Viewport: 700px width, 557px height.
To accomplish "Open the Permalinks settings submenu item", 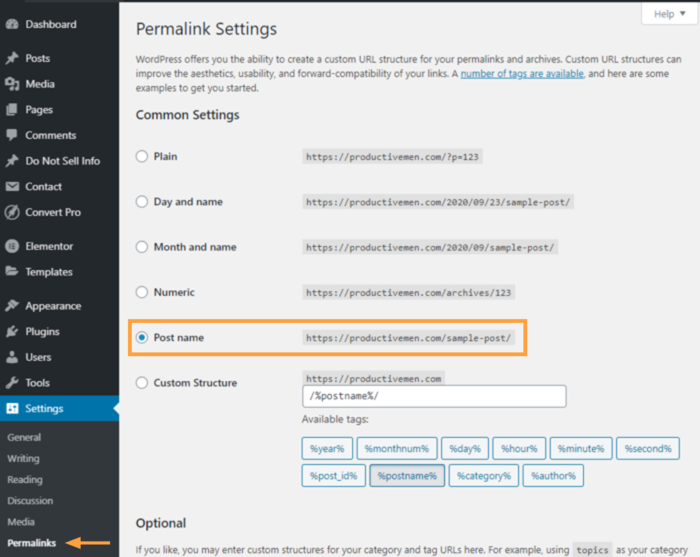I will coord(31,542).
